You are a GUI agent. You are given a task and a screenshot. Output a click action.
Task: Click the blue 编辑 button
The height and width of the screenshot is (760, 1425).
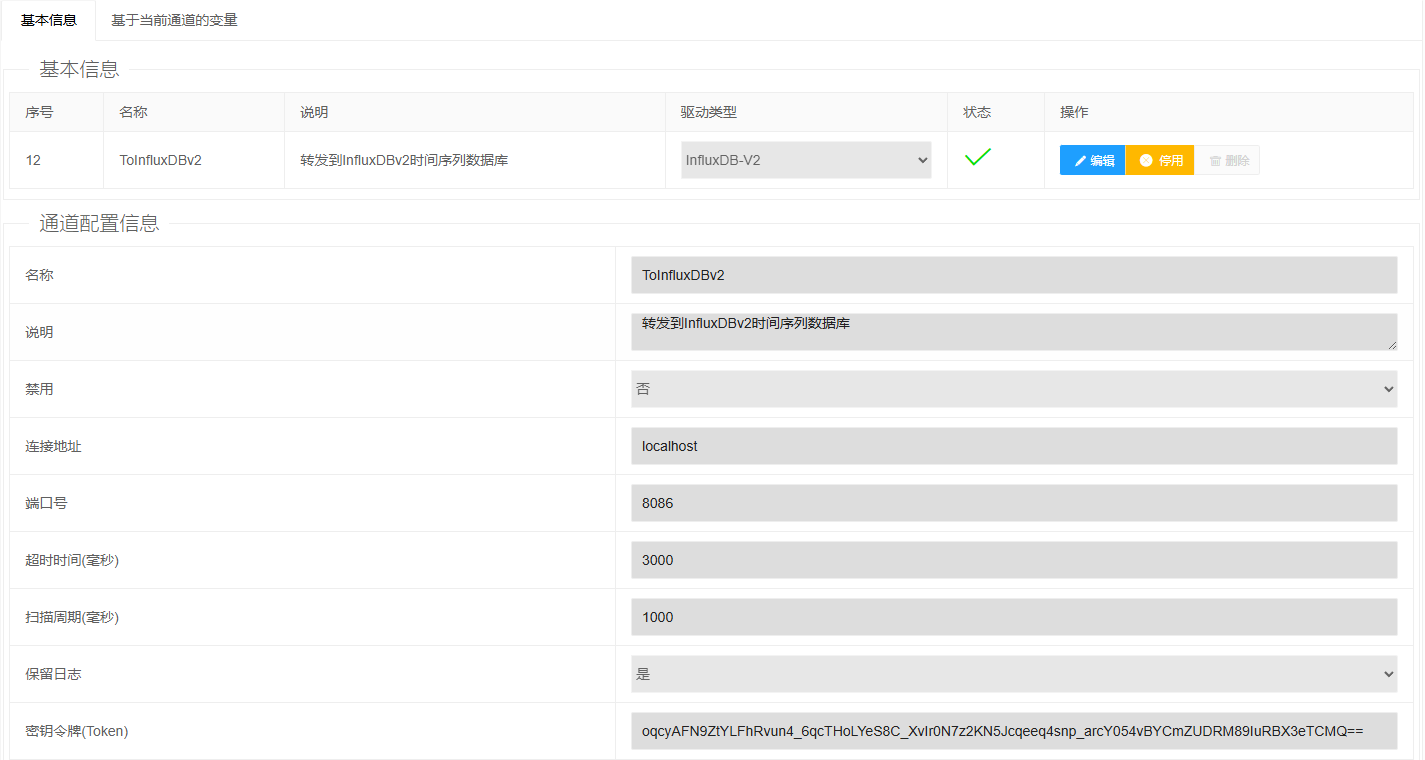click(1092, 160)
